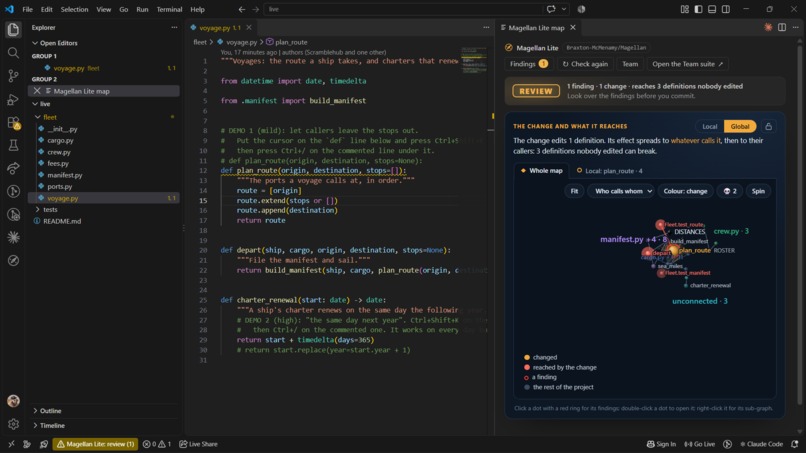Screen dimensions: 806x453
Task: Click the editor minimap preview
Action: click(x=473, y=60)
